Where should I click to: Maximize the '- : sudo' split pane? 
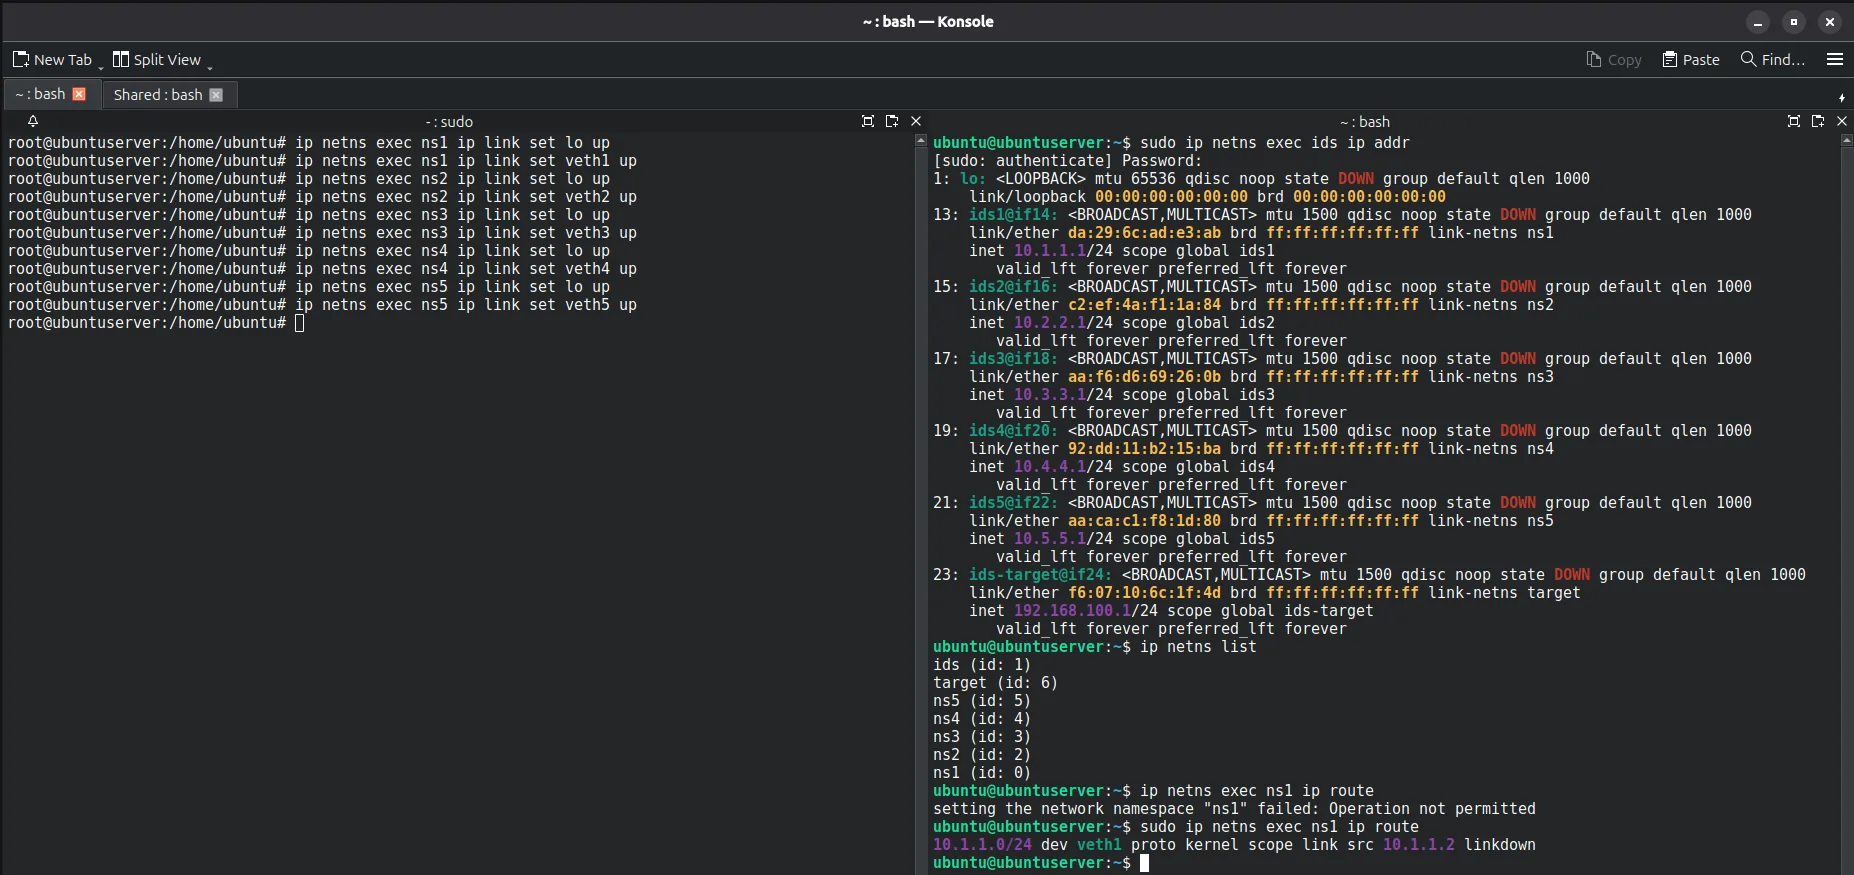(868, 121)
